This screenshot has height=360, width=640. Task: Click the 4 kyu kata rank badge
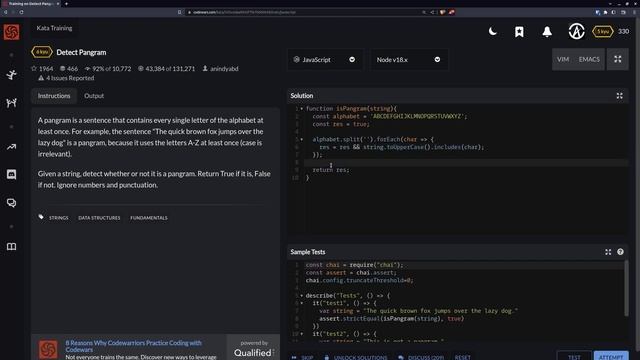[42, 52]
